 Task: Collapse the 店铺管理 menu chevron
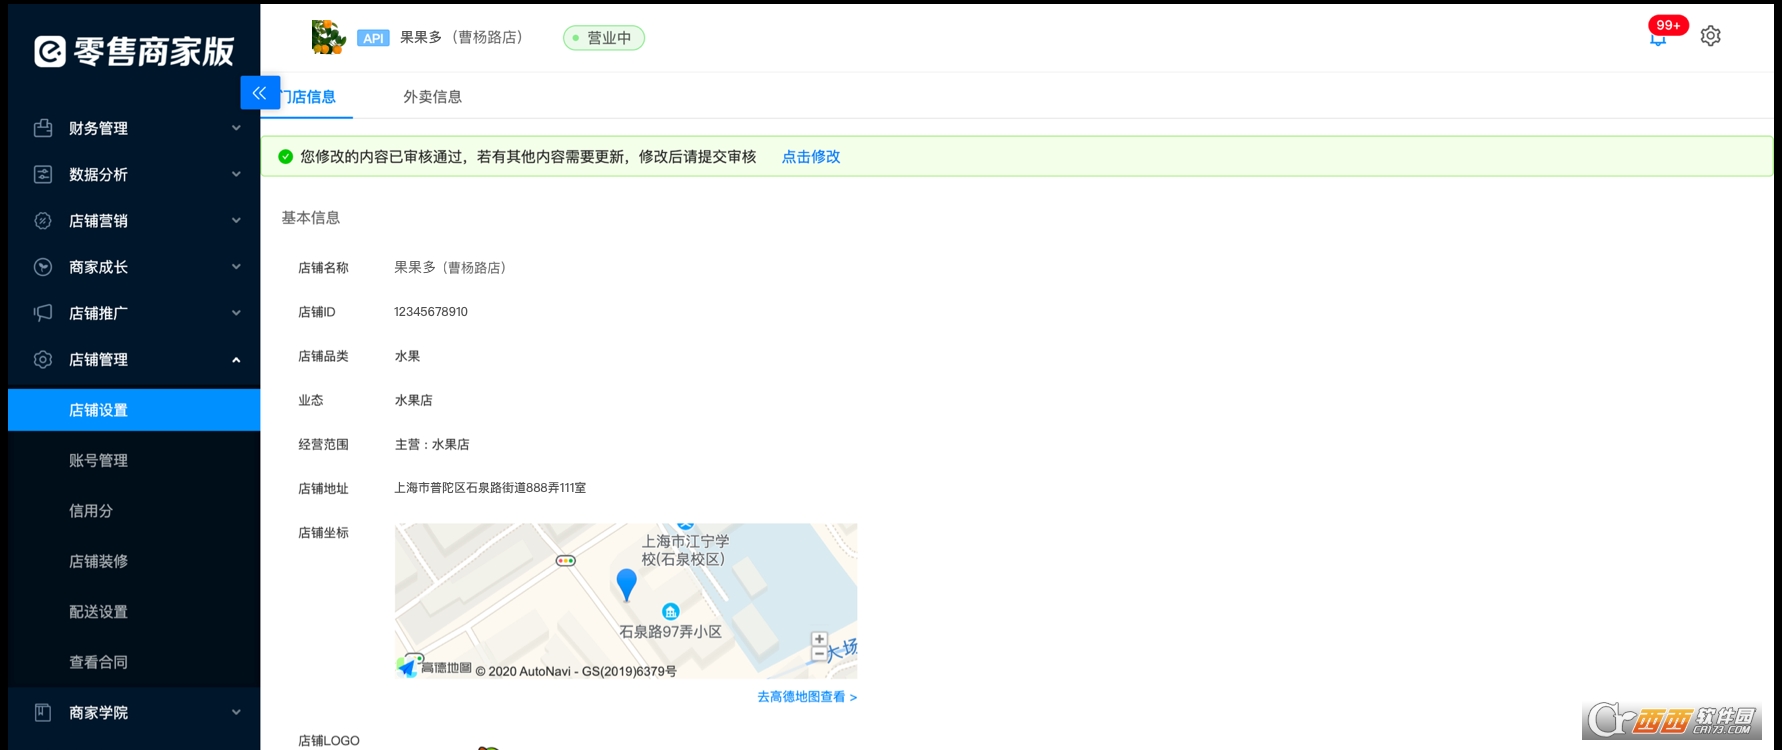(x=236, y=360)
